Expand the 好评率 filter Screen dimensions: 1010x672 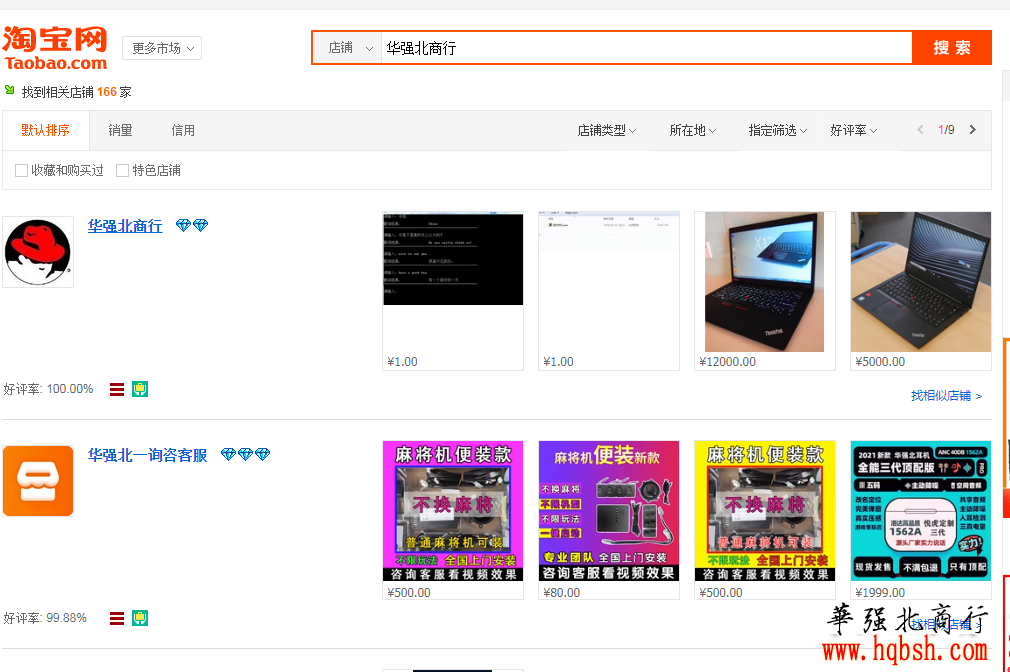tap(853, 131)
